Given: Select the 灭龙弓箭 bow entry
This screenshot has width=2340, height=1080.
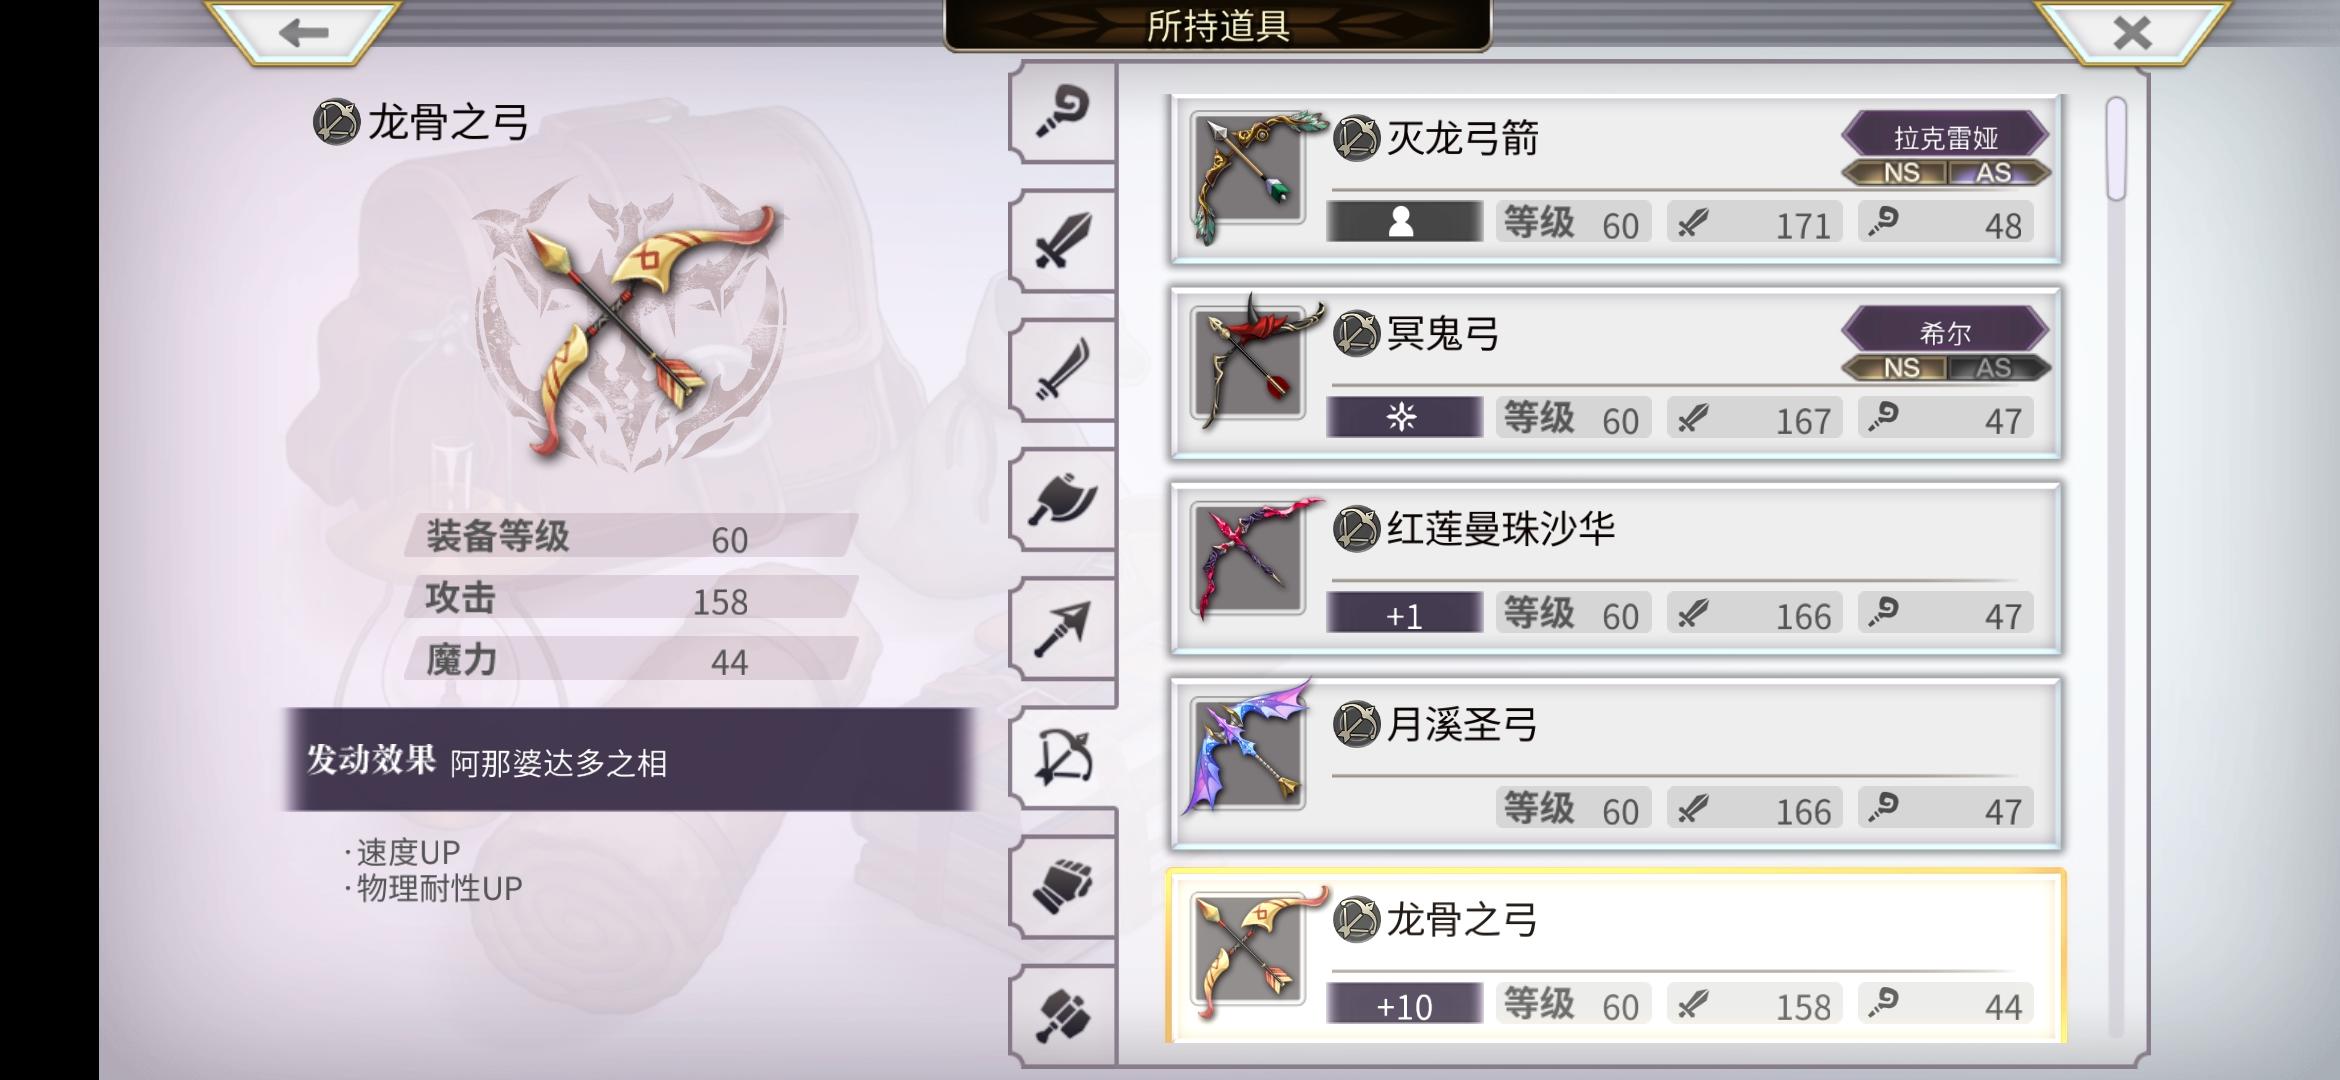Looking at the screenshot, I should pos(1616,180).
